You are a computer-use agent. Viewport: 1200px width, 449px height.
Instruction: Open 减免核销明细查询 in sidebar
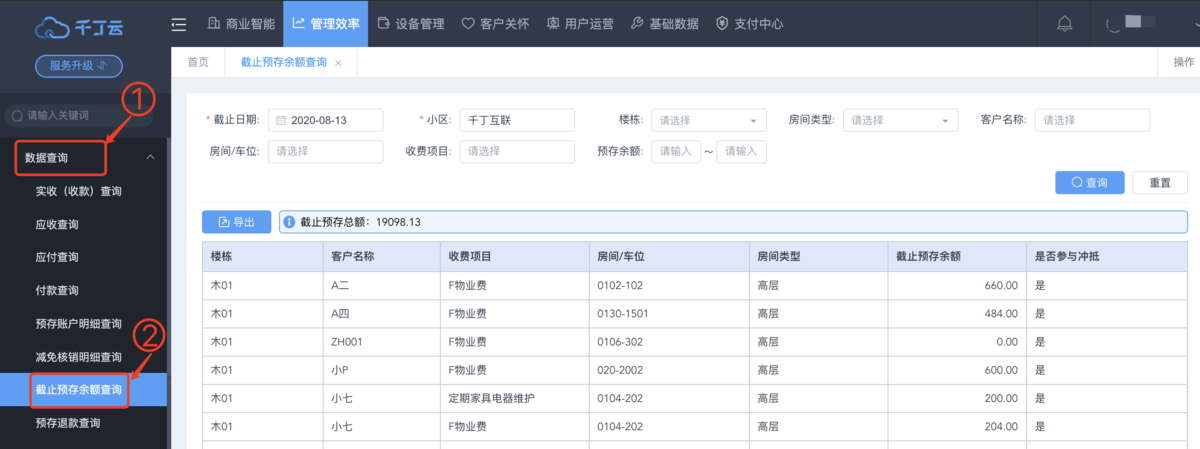pos(78,357)
